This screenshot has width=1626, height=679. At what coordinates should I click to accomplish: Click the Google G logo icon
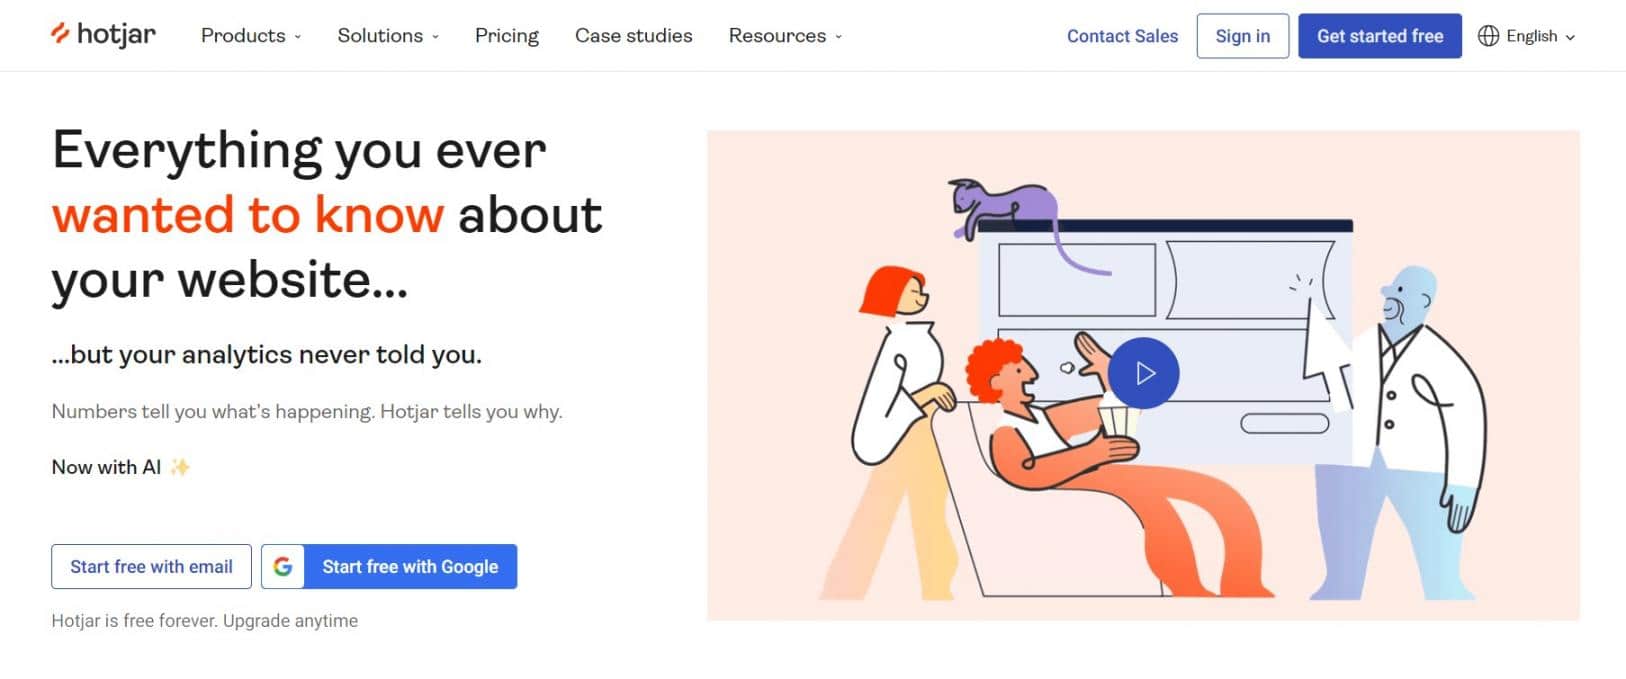coord(283,567)
